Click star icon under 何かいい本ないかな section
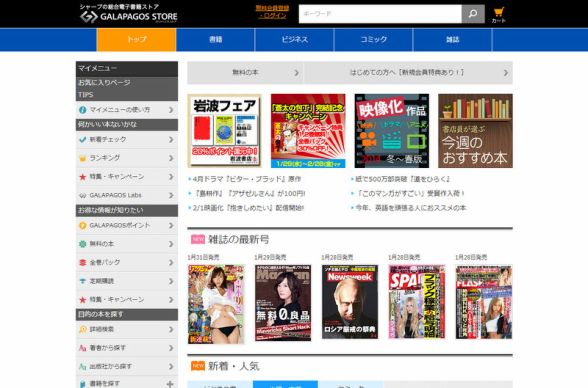588x388 pixels. click(x=82, y=177)
